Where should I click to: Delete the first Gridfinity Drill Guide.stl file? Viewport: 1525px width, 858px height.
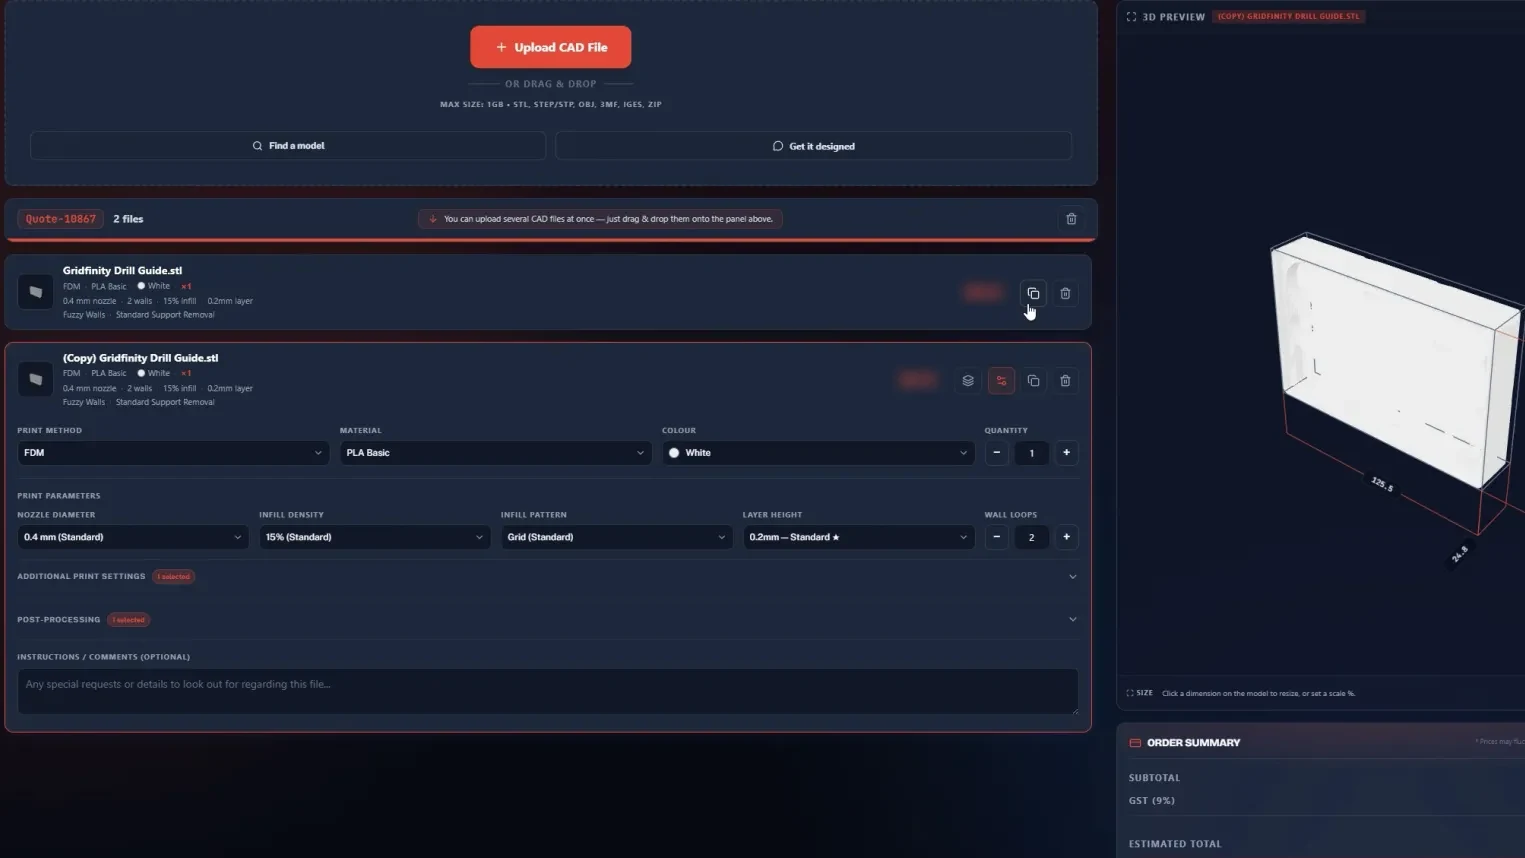pyautogui.click(x=1065, y=293)
